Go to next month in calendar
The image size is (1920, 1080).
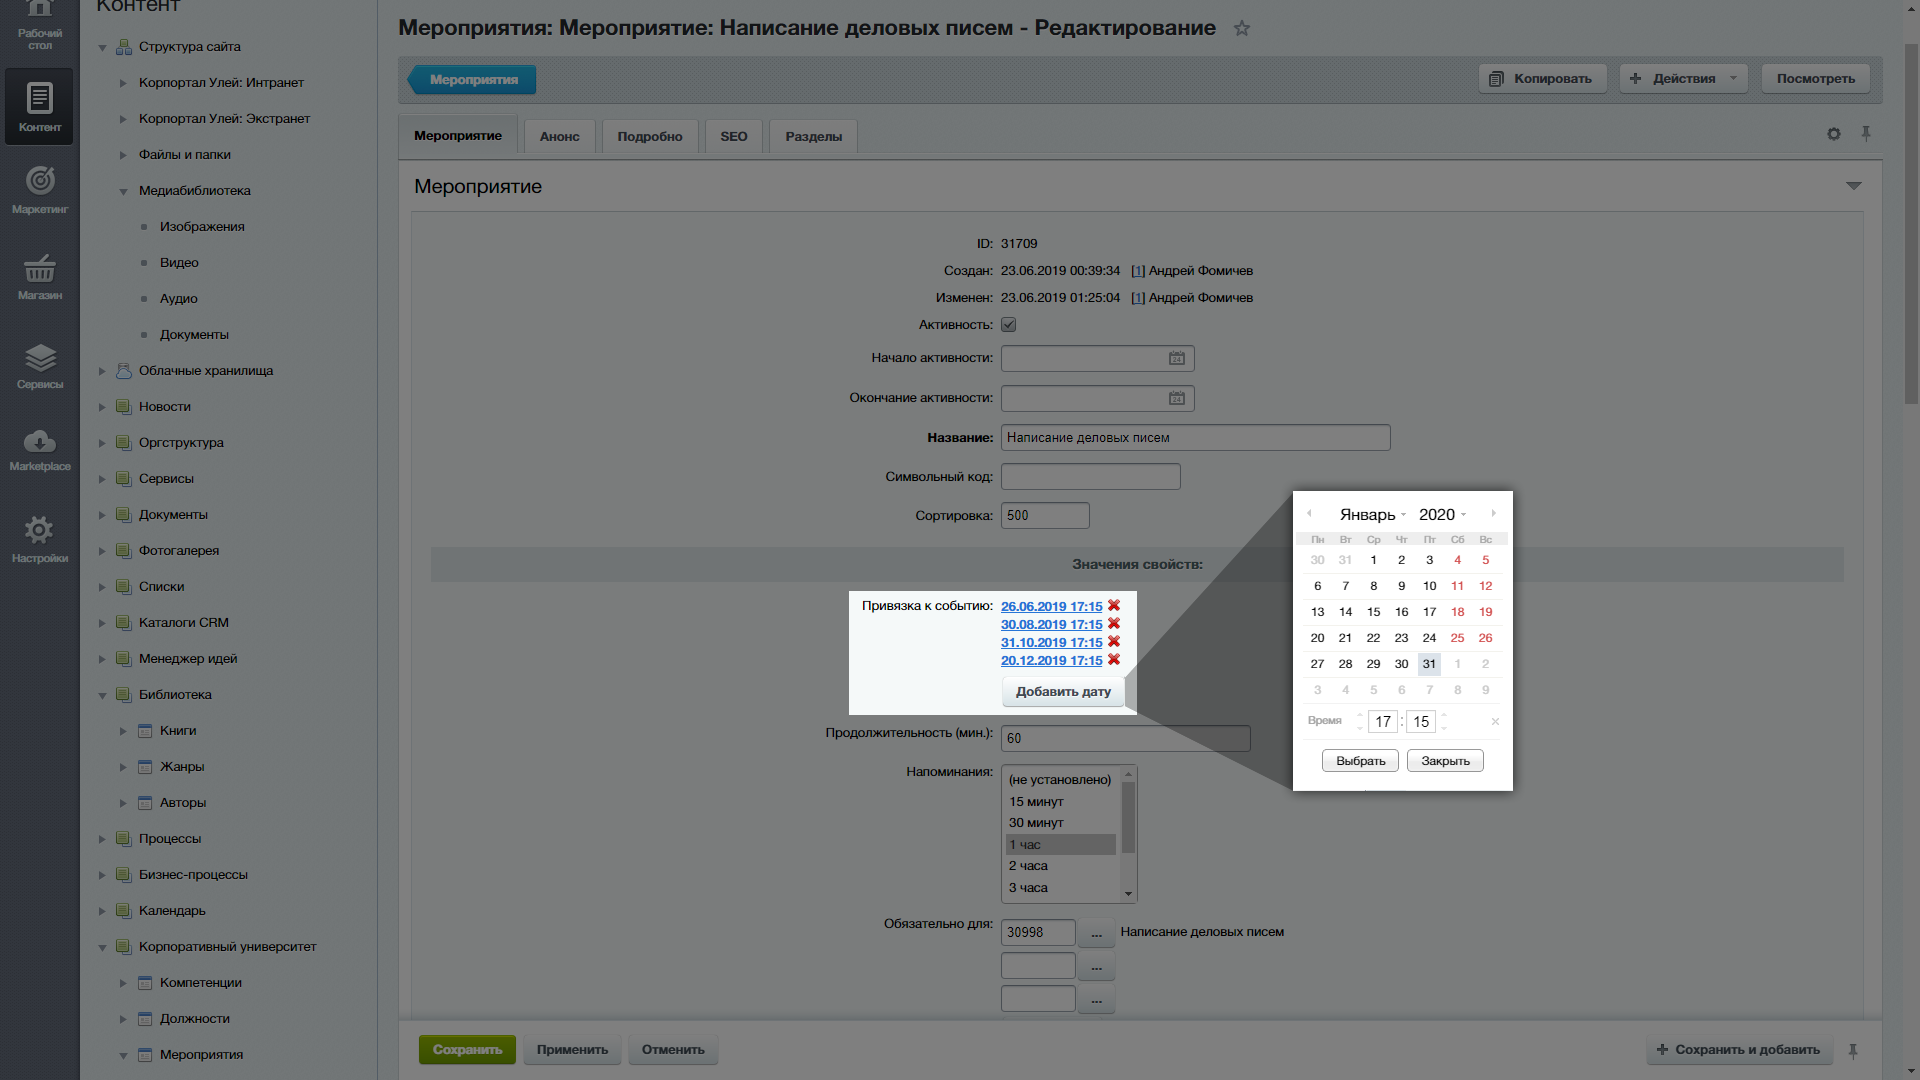point(1493,514)
